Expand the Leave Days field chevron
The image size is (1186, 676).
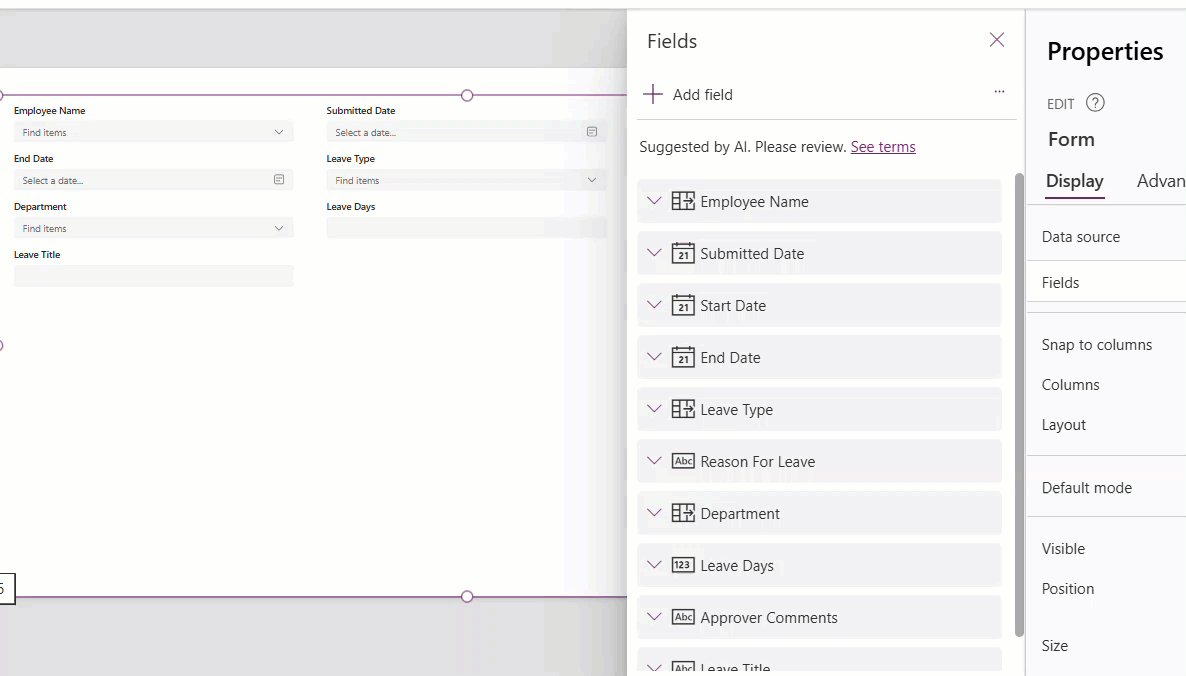(654, 565)
